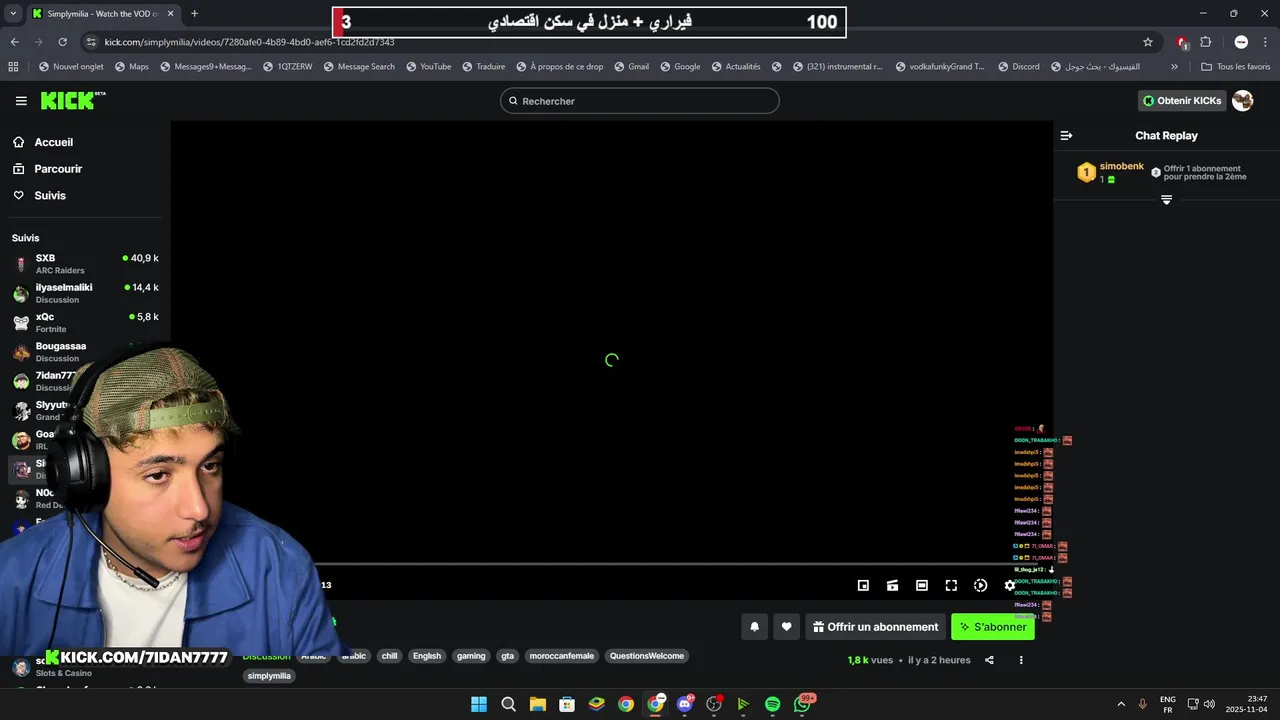Select the gaming tag
The height and width of the screenshot is (720, 1280).
[x=471, y=656]
